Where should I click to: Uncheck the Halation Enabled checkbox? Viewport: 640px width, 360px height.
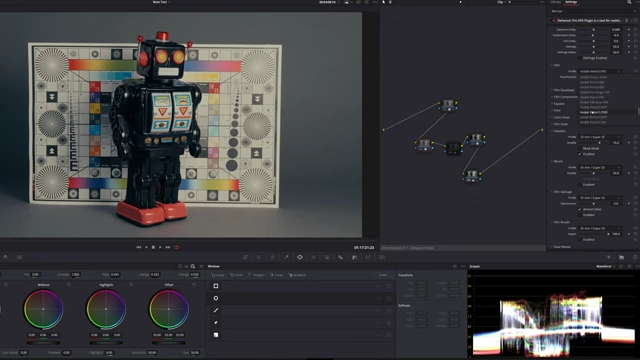tap(580, 154)
